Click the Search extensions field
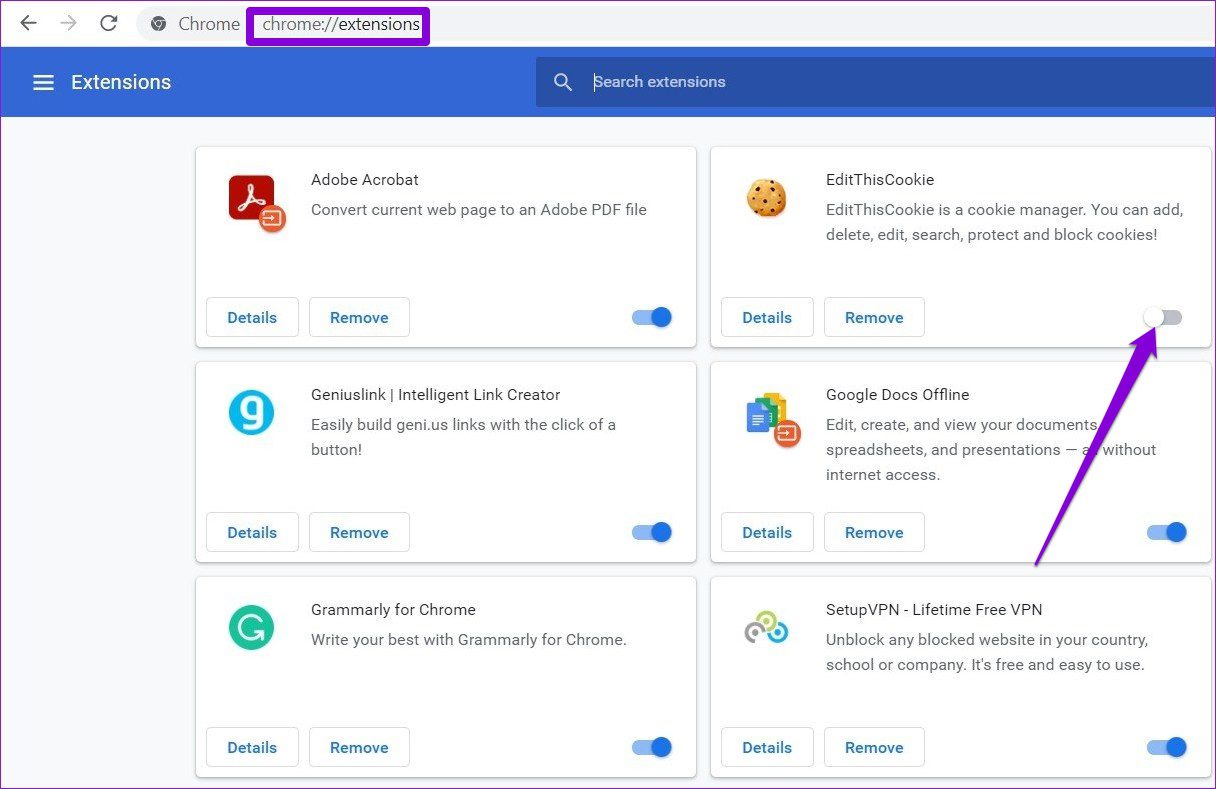 tap(876, 82)
